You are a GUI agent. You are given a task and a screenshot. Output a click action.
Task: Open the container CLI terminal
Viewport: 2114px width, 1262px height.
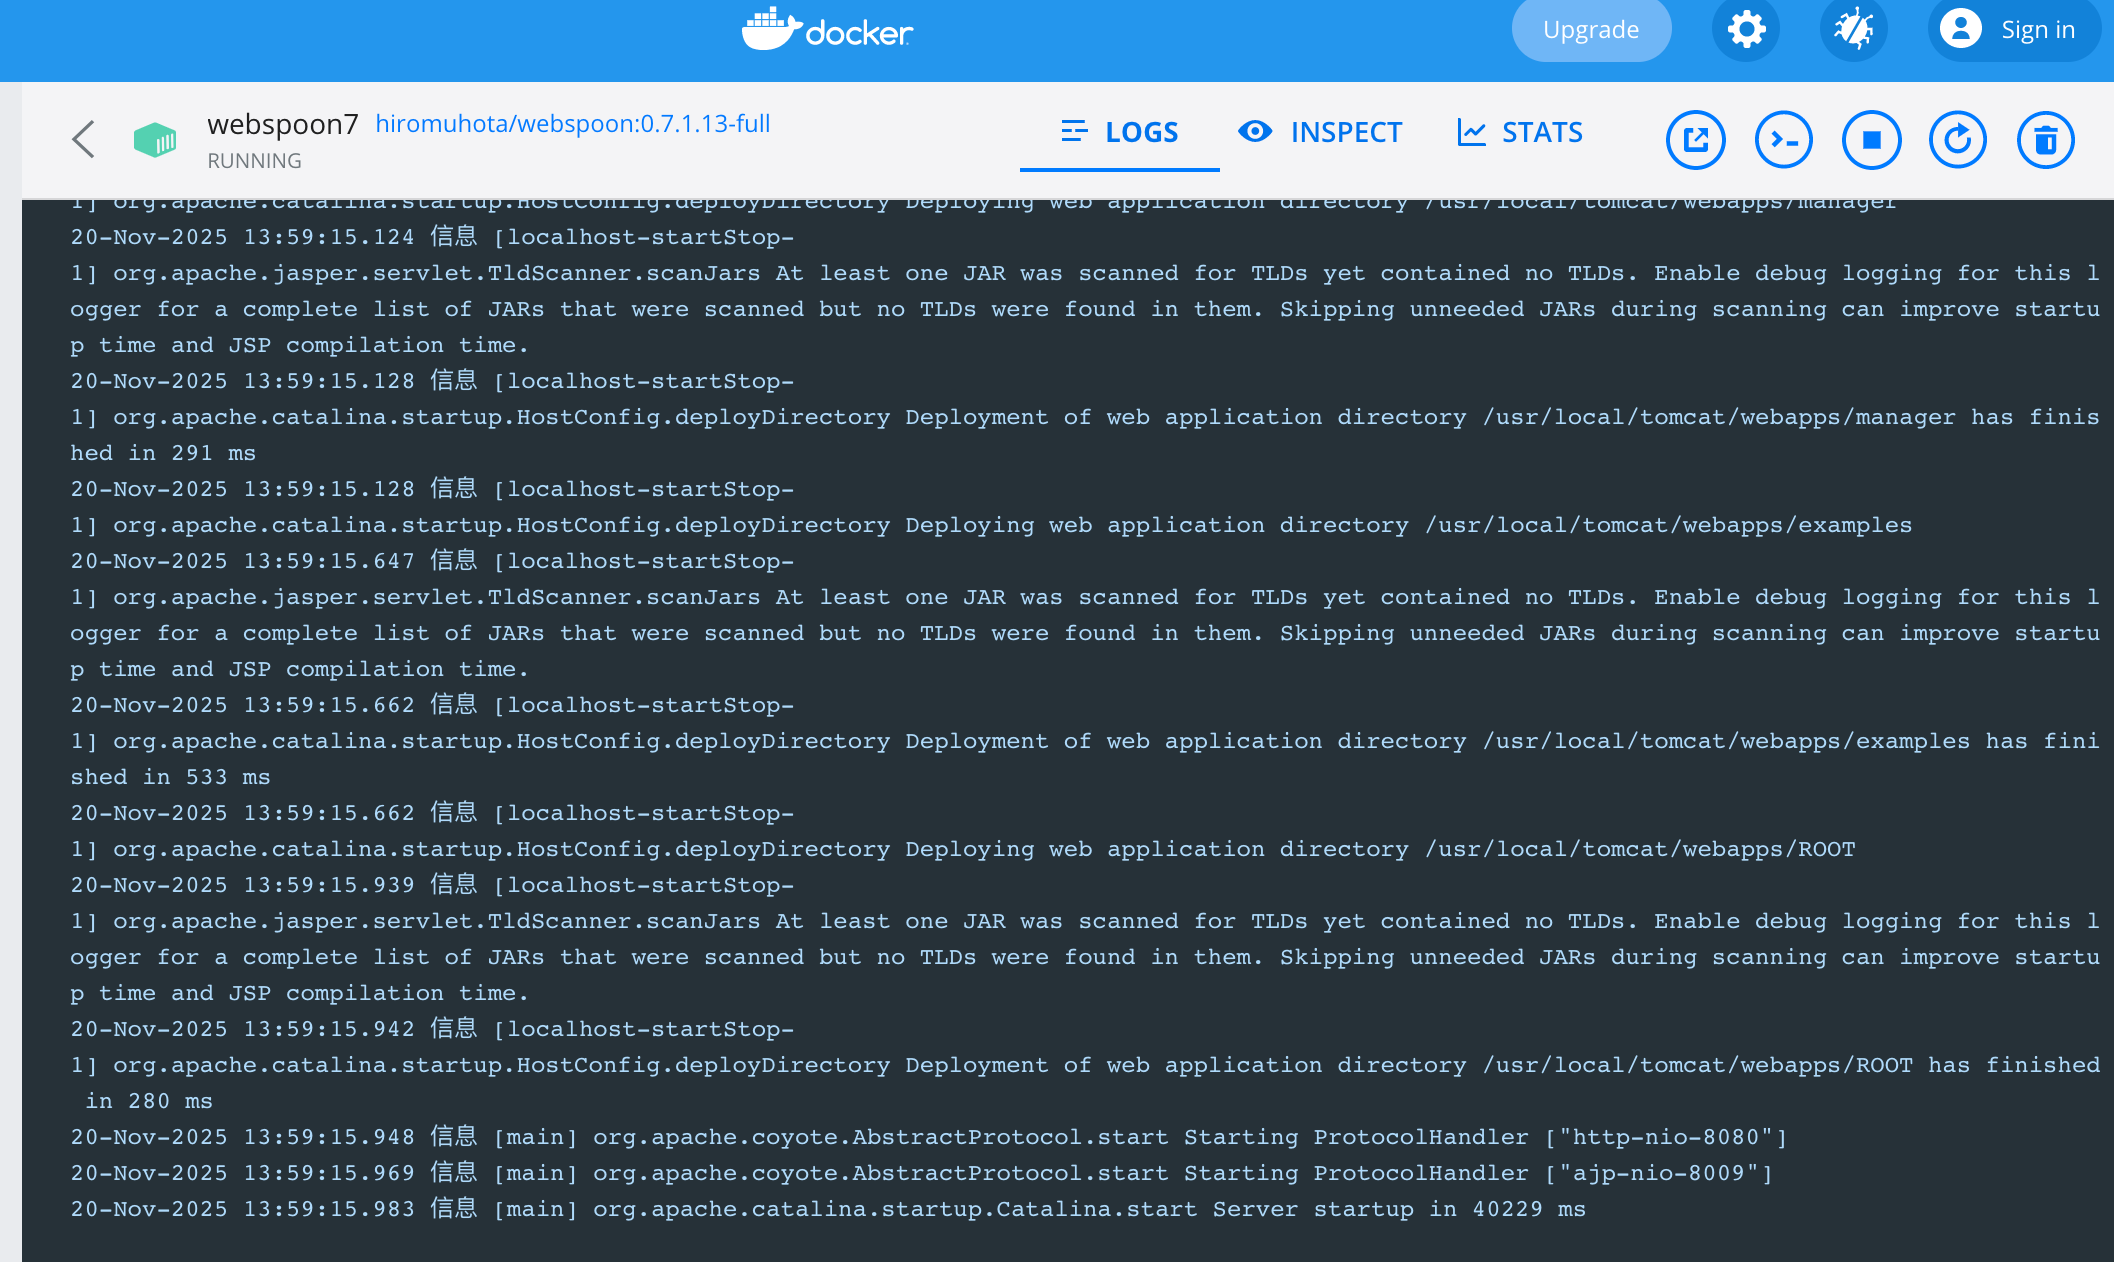pos(1783,139)
